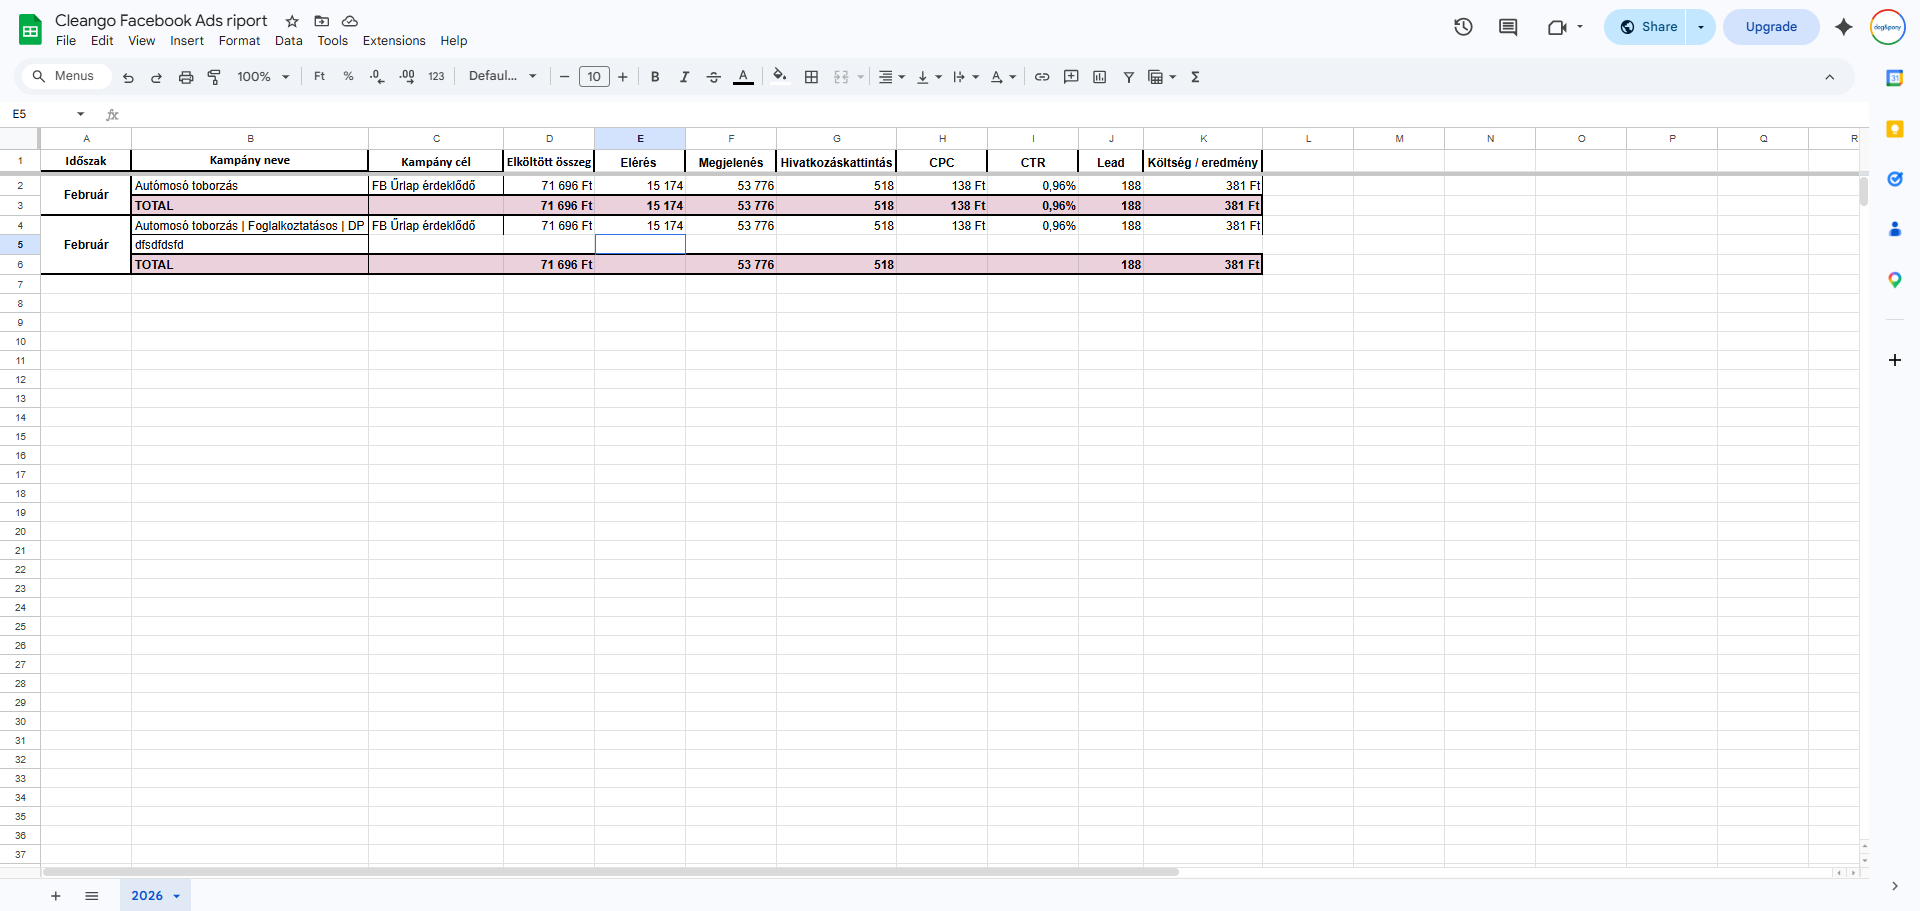Toggle strikethrough formatting
Viewport: 1920px width, 911px height.
[713, 77]
